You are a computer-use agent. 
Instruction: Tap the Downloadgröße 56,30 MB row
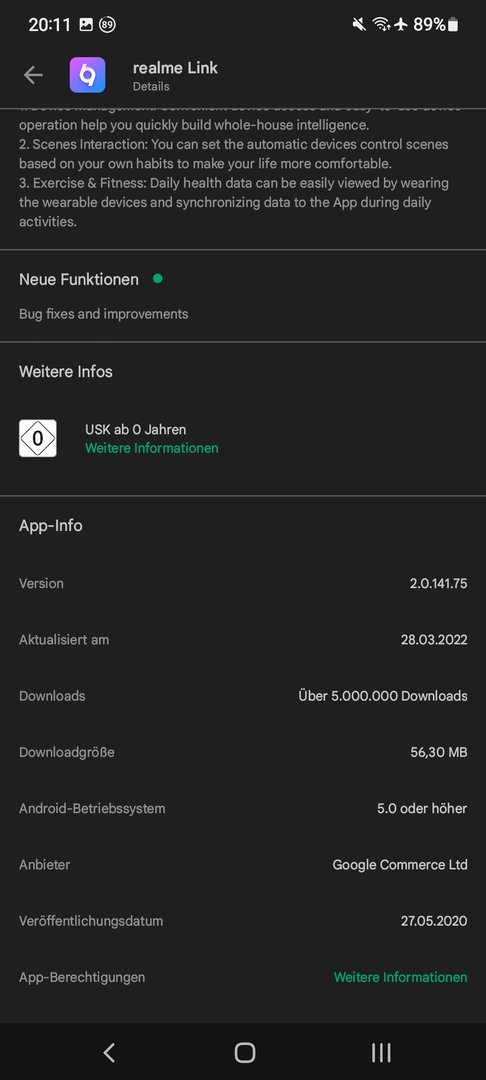[x=243, y=752]
